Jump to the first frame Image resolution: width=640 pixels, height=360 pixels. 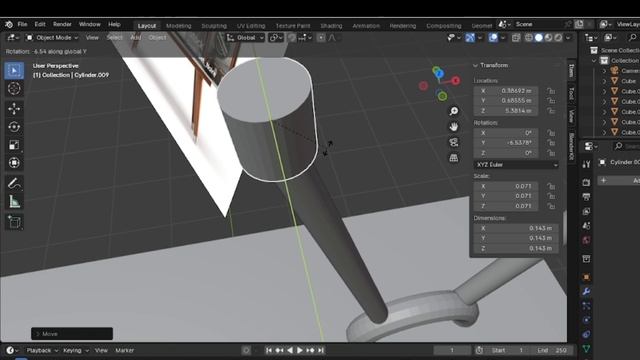269,350
